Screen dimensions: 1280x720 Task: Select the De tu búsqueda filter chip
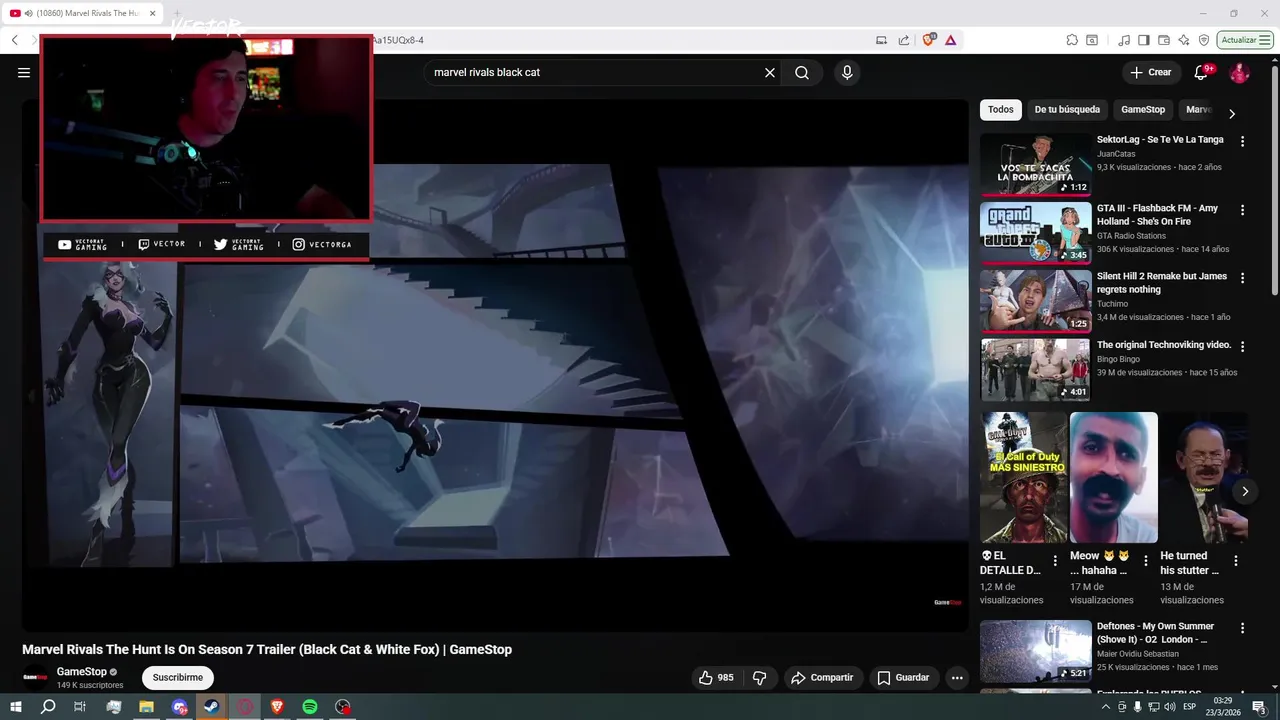pyautogui.click(x=1067, y=110)
